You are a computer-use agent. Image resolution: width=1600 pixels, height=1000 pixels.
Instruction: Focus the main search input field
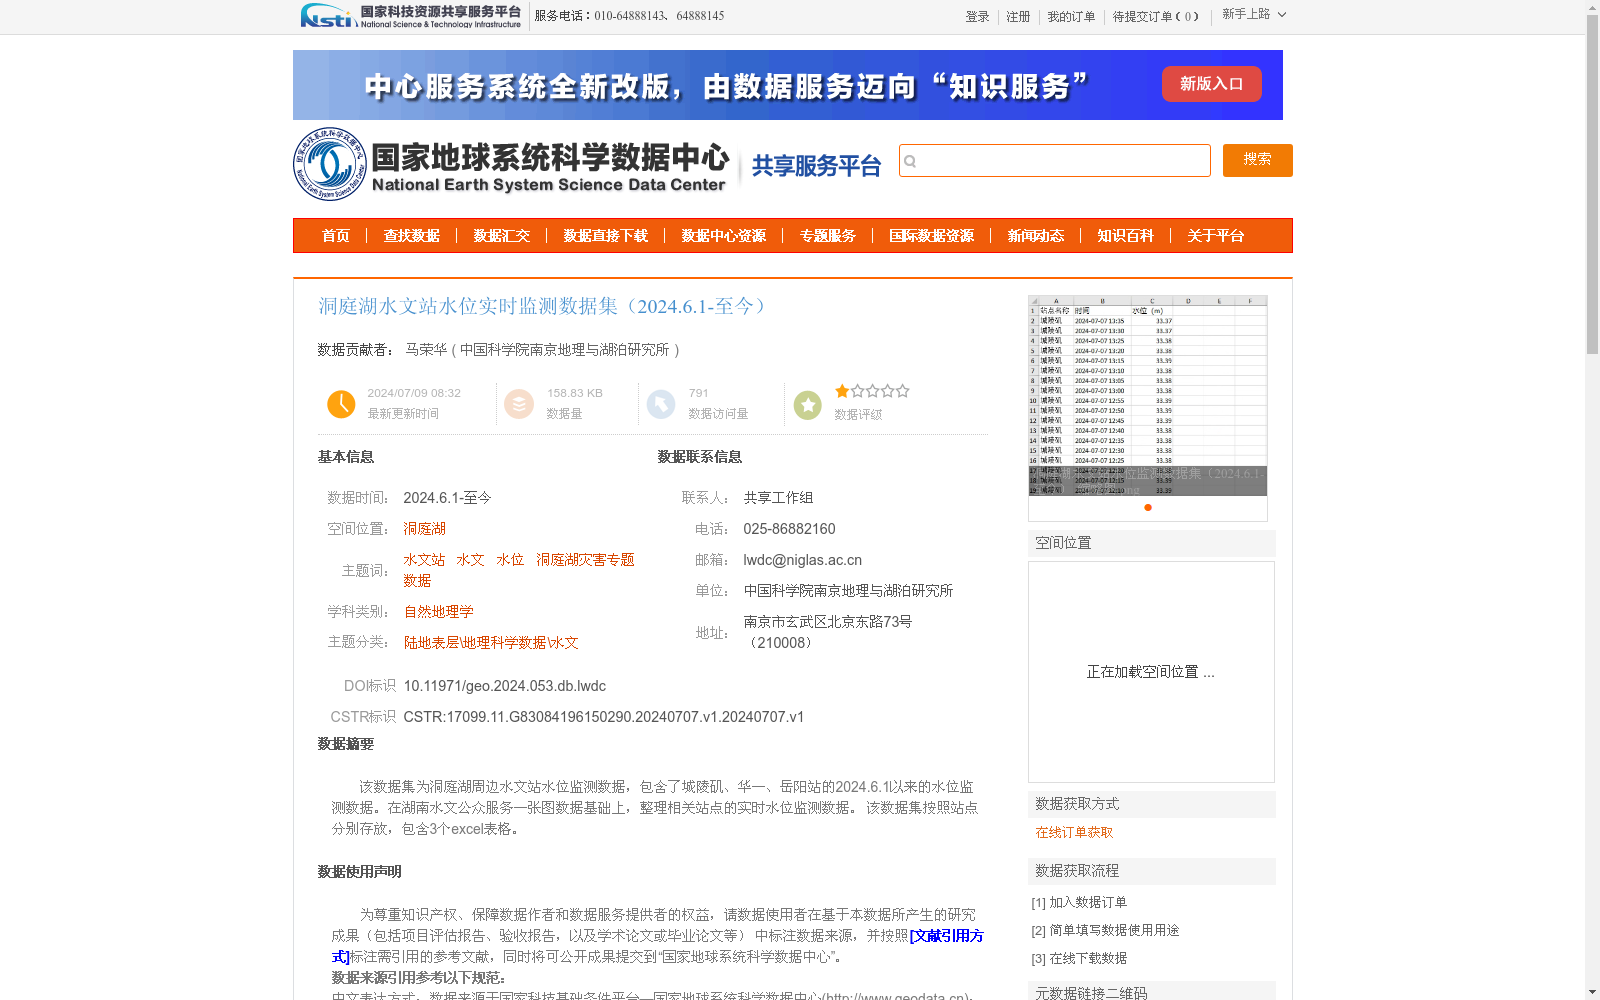point(1055,161)
